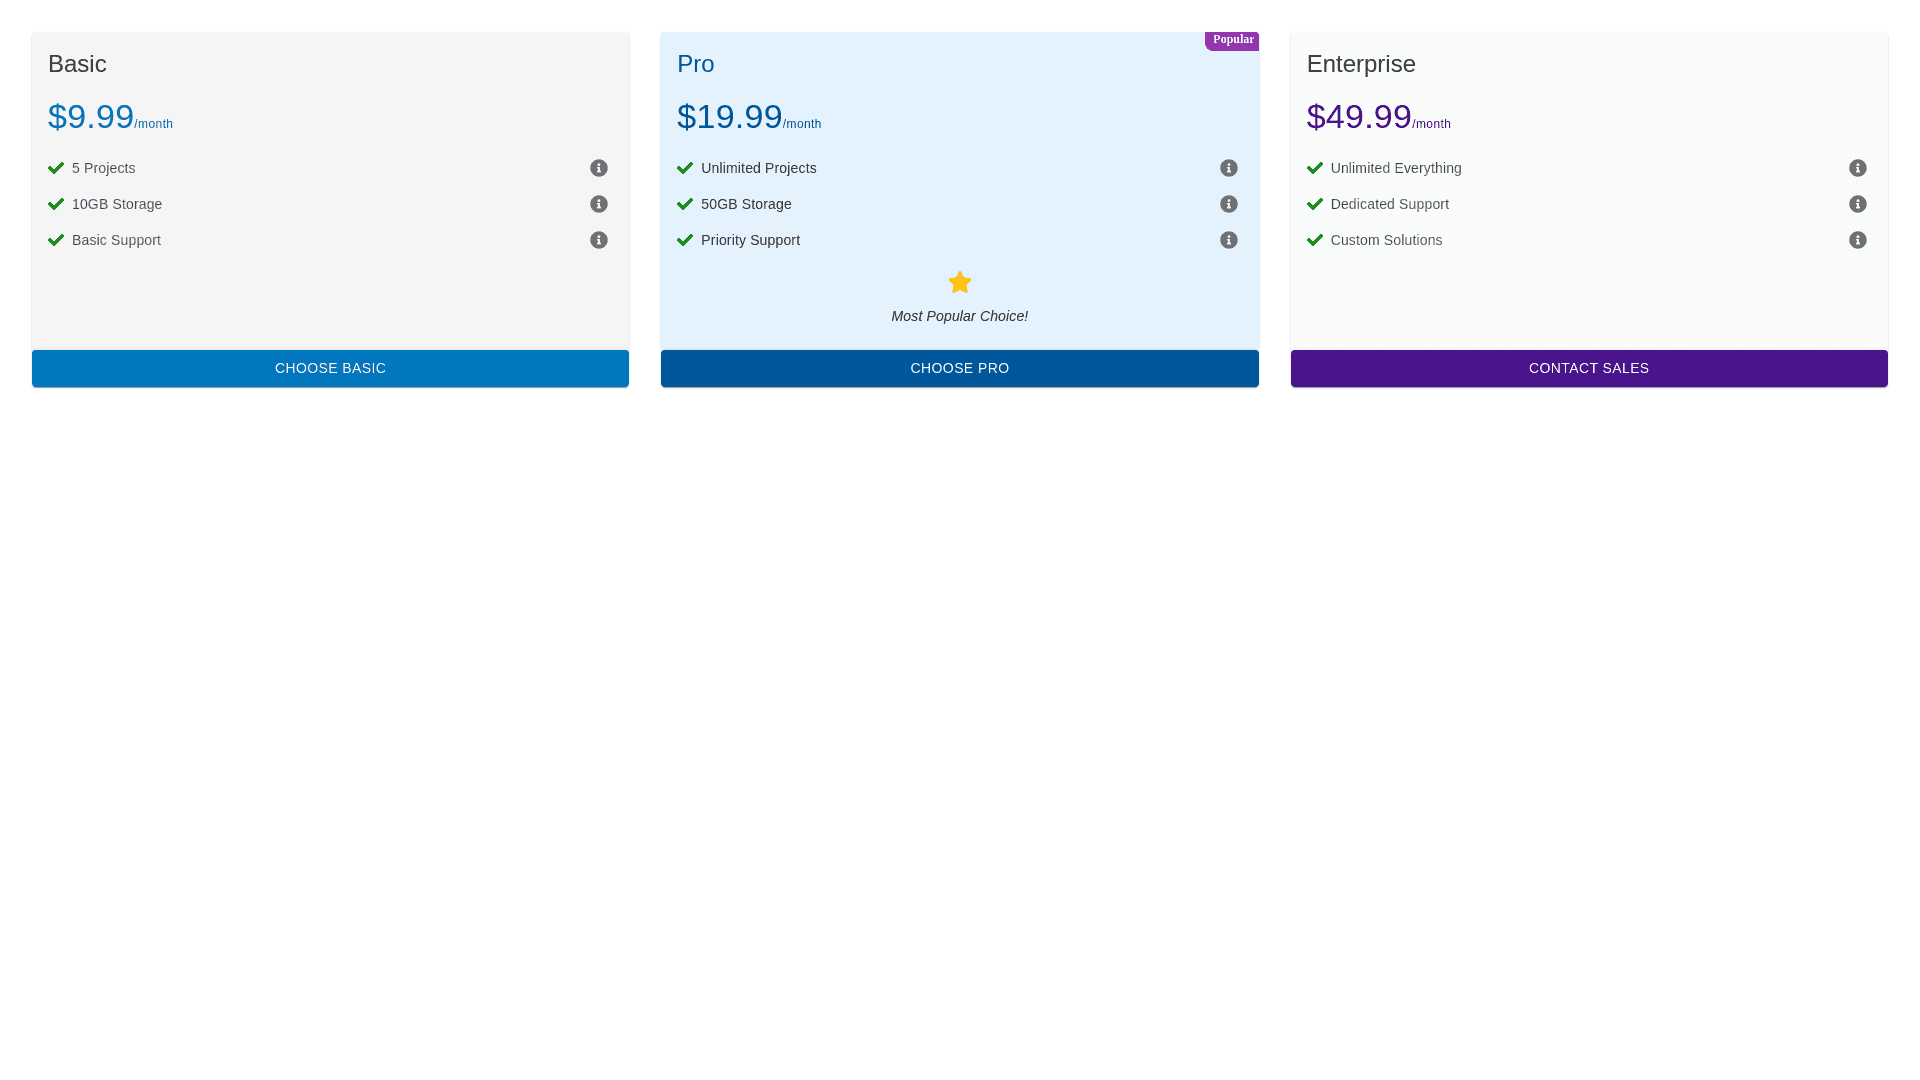1920x1080 pixels.
Task: Click the gold star icon
Action: click(959, 282)
